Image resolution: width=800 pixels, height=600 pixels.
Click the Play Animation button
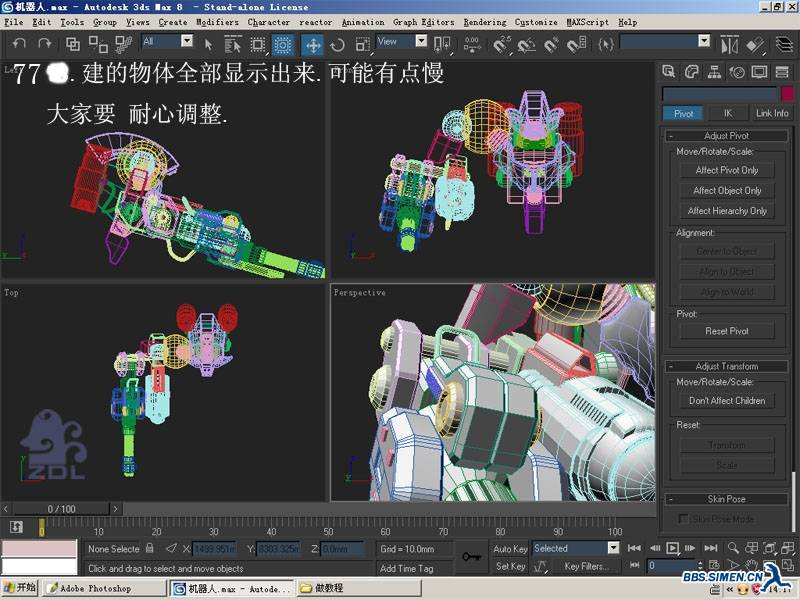pyautogui.click(x=672, y=548)
